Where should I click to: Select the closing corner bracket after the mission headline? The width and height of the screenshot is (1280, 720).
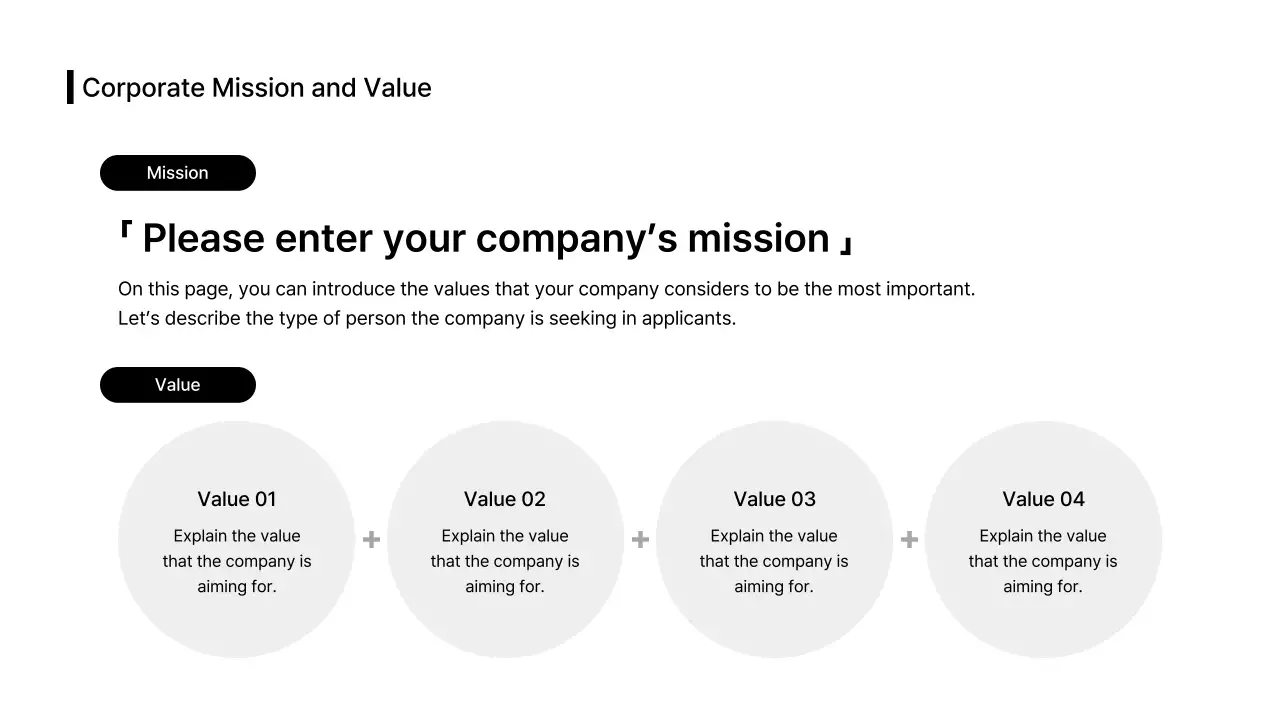point(846,245)
